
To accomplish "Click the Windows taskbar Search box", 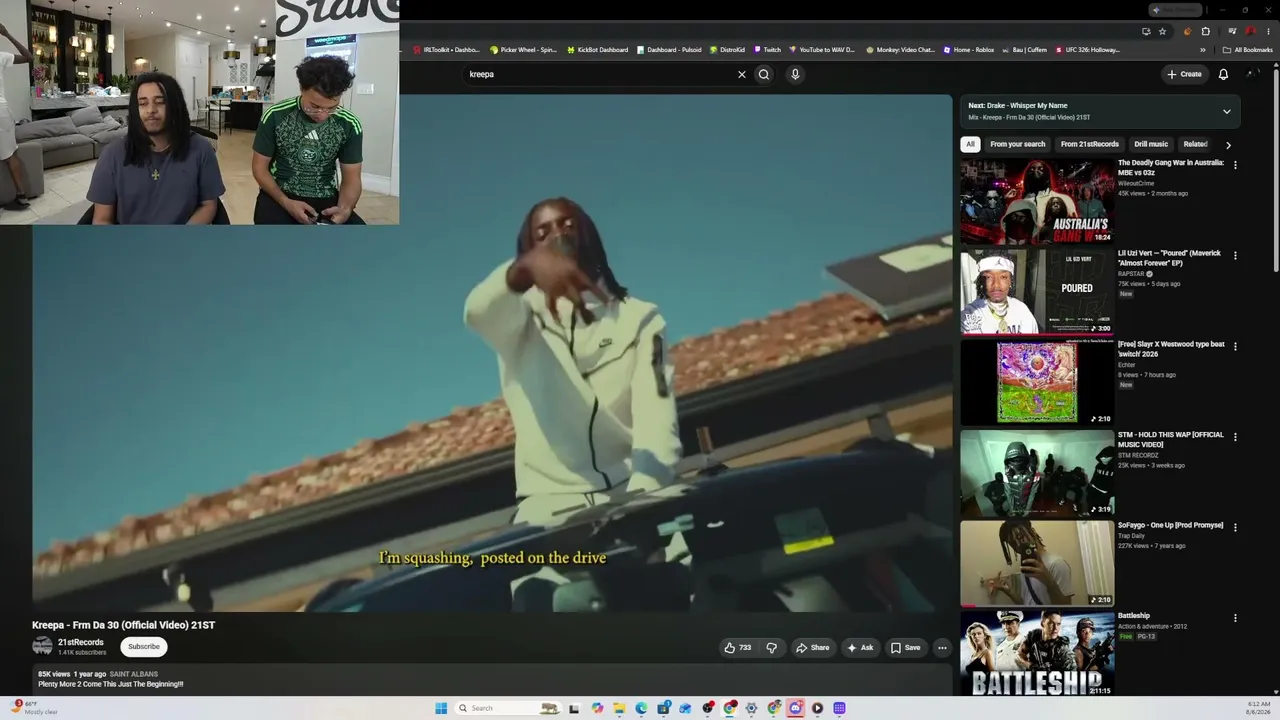I will (x=508, y=708).
